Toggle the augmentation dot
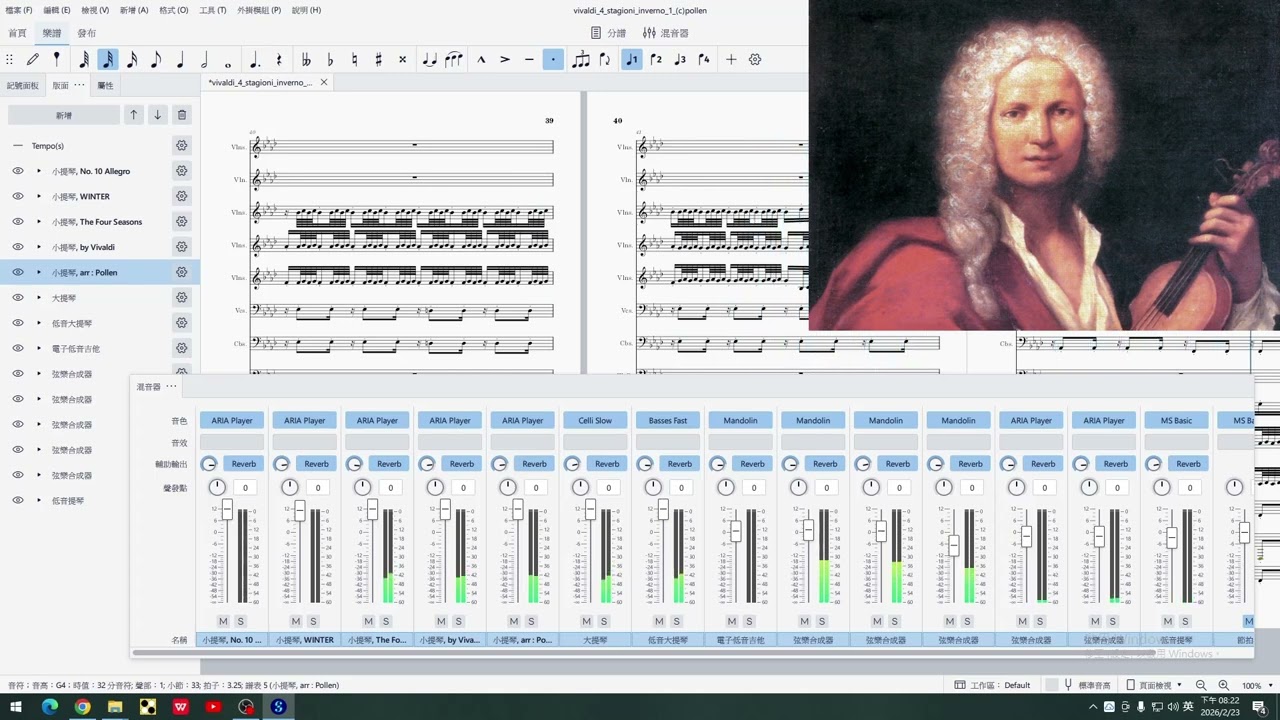Screen dimensions: 1280x720 coord(255,60)
